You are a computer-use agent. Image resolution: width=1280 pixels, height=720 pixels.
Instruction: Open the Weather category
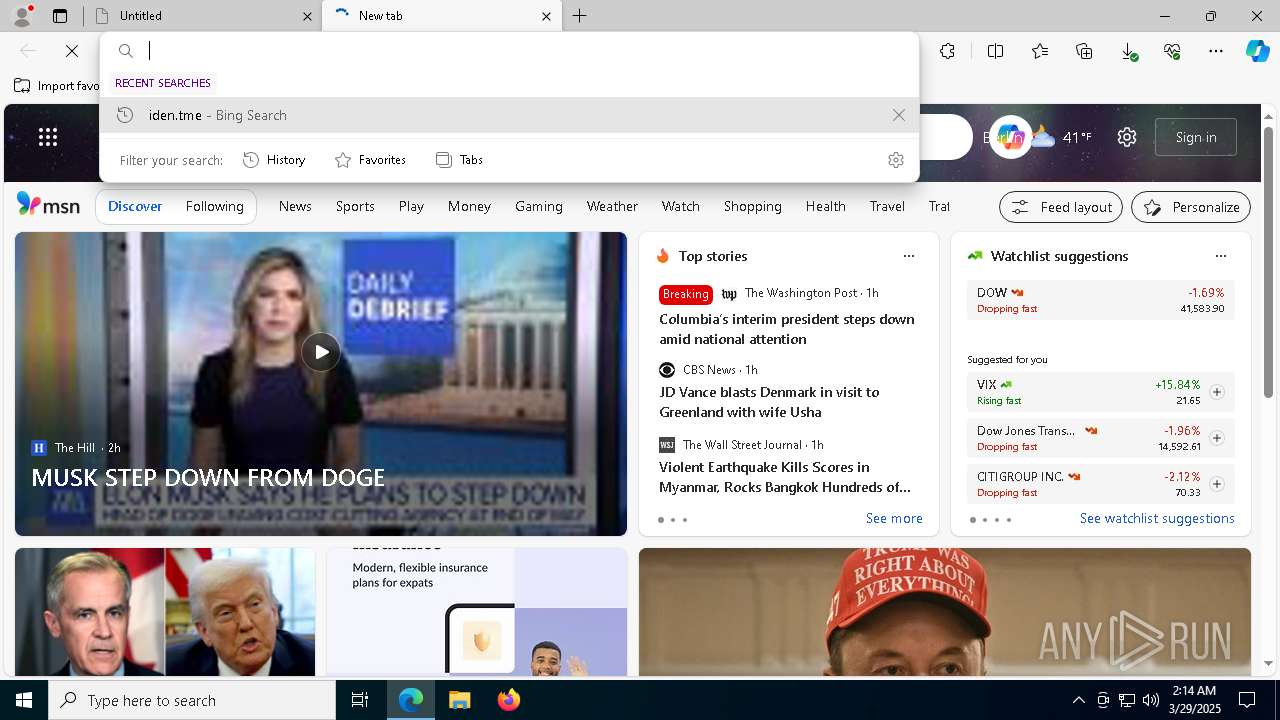point(612,206)
